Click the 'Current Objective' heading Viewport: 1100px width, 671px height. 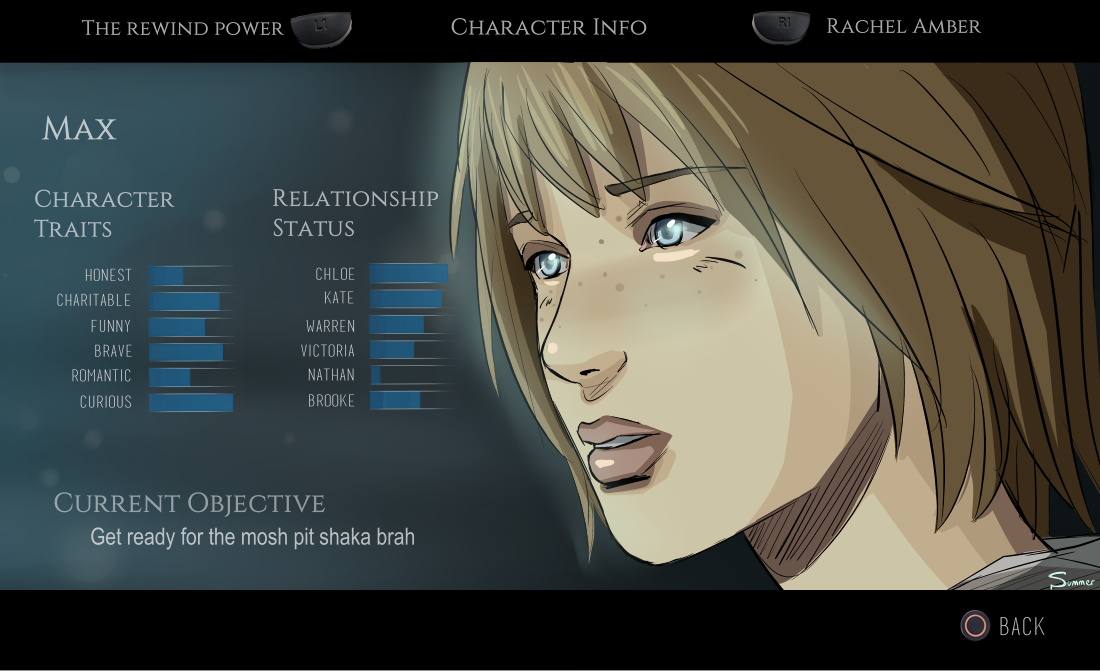tap(189, 503)
